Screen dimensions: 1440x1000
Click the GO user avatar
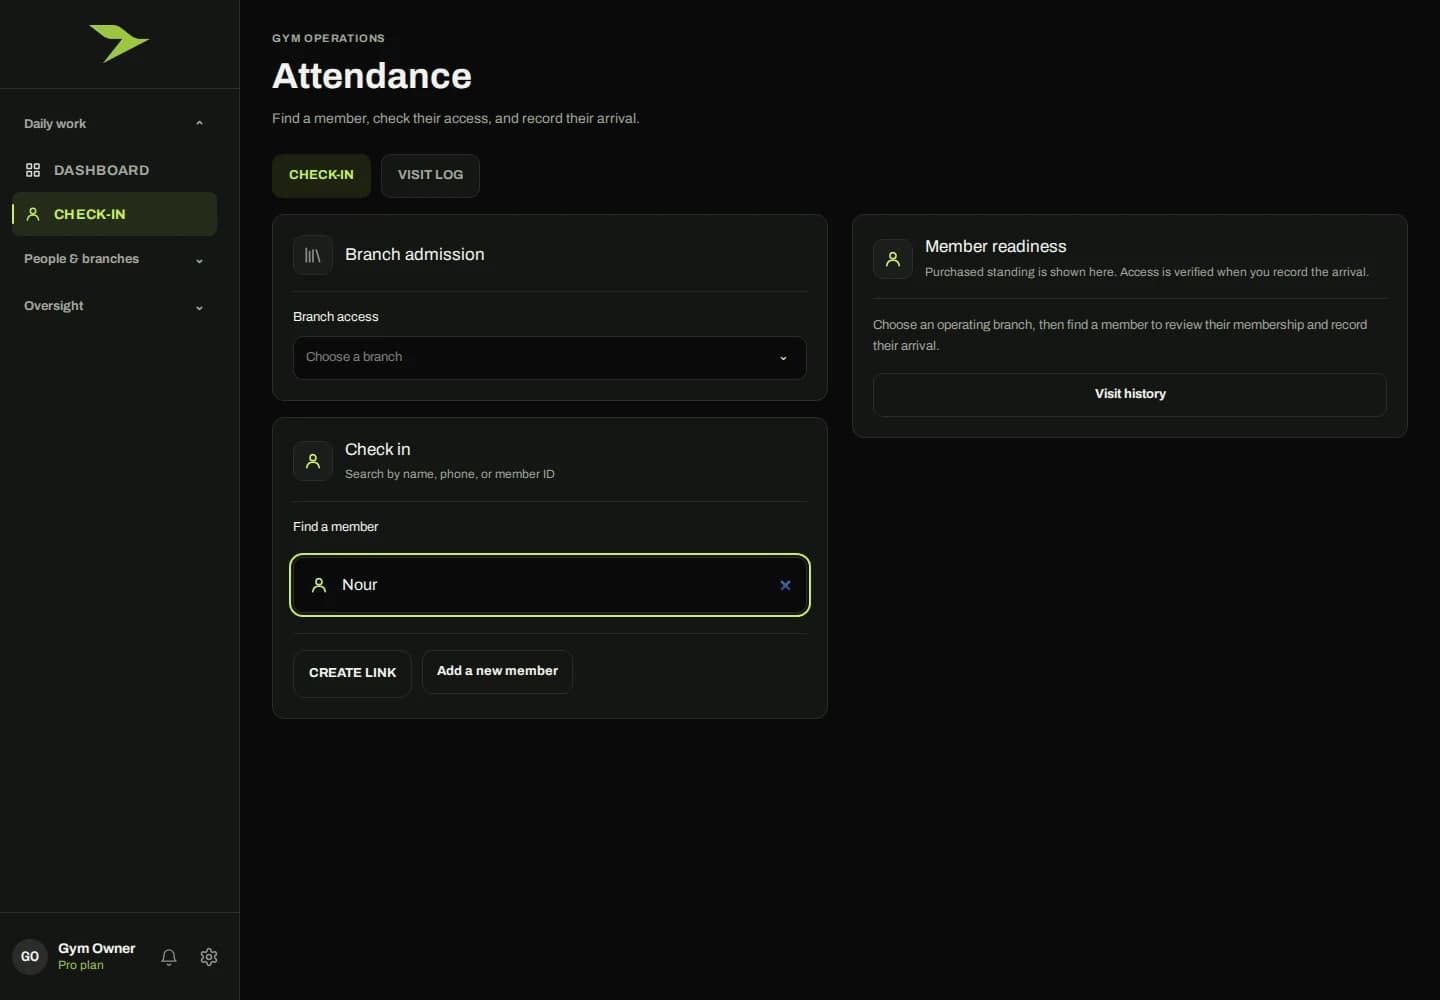[x=30, y=956]
